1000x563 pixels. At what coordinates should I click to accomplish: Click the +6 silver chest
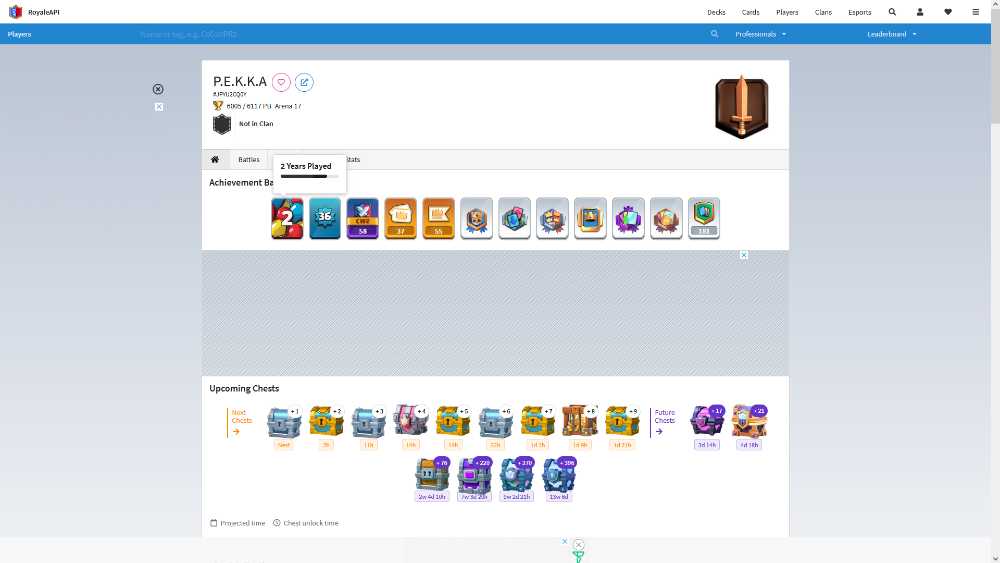496,421
